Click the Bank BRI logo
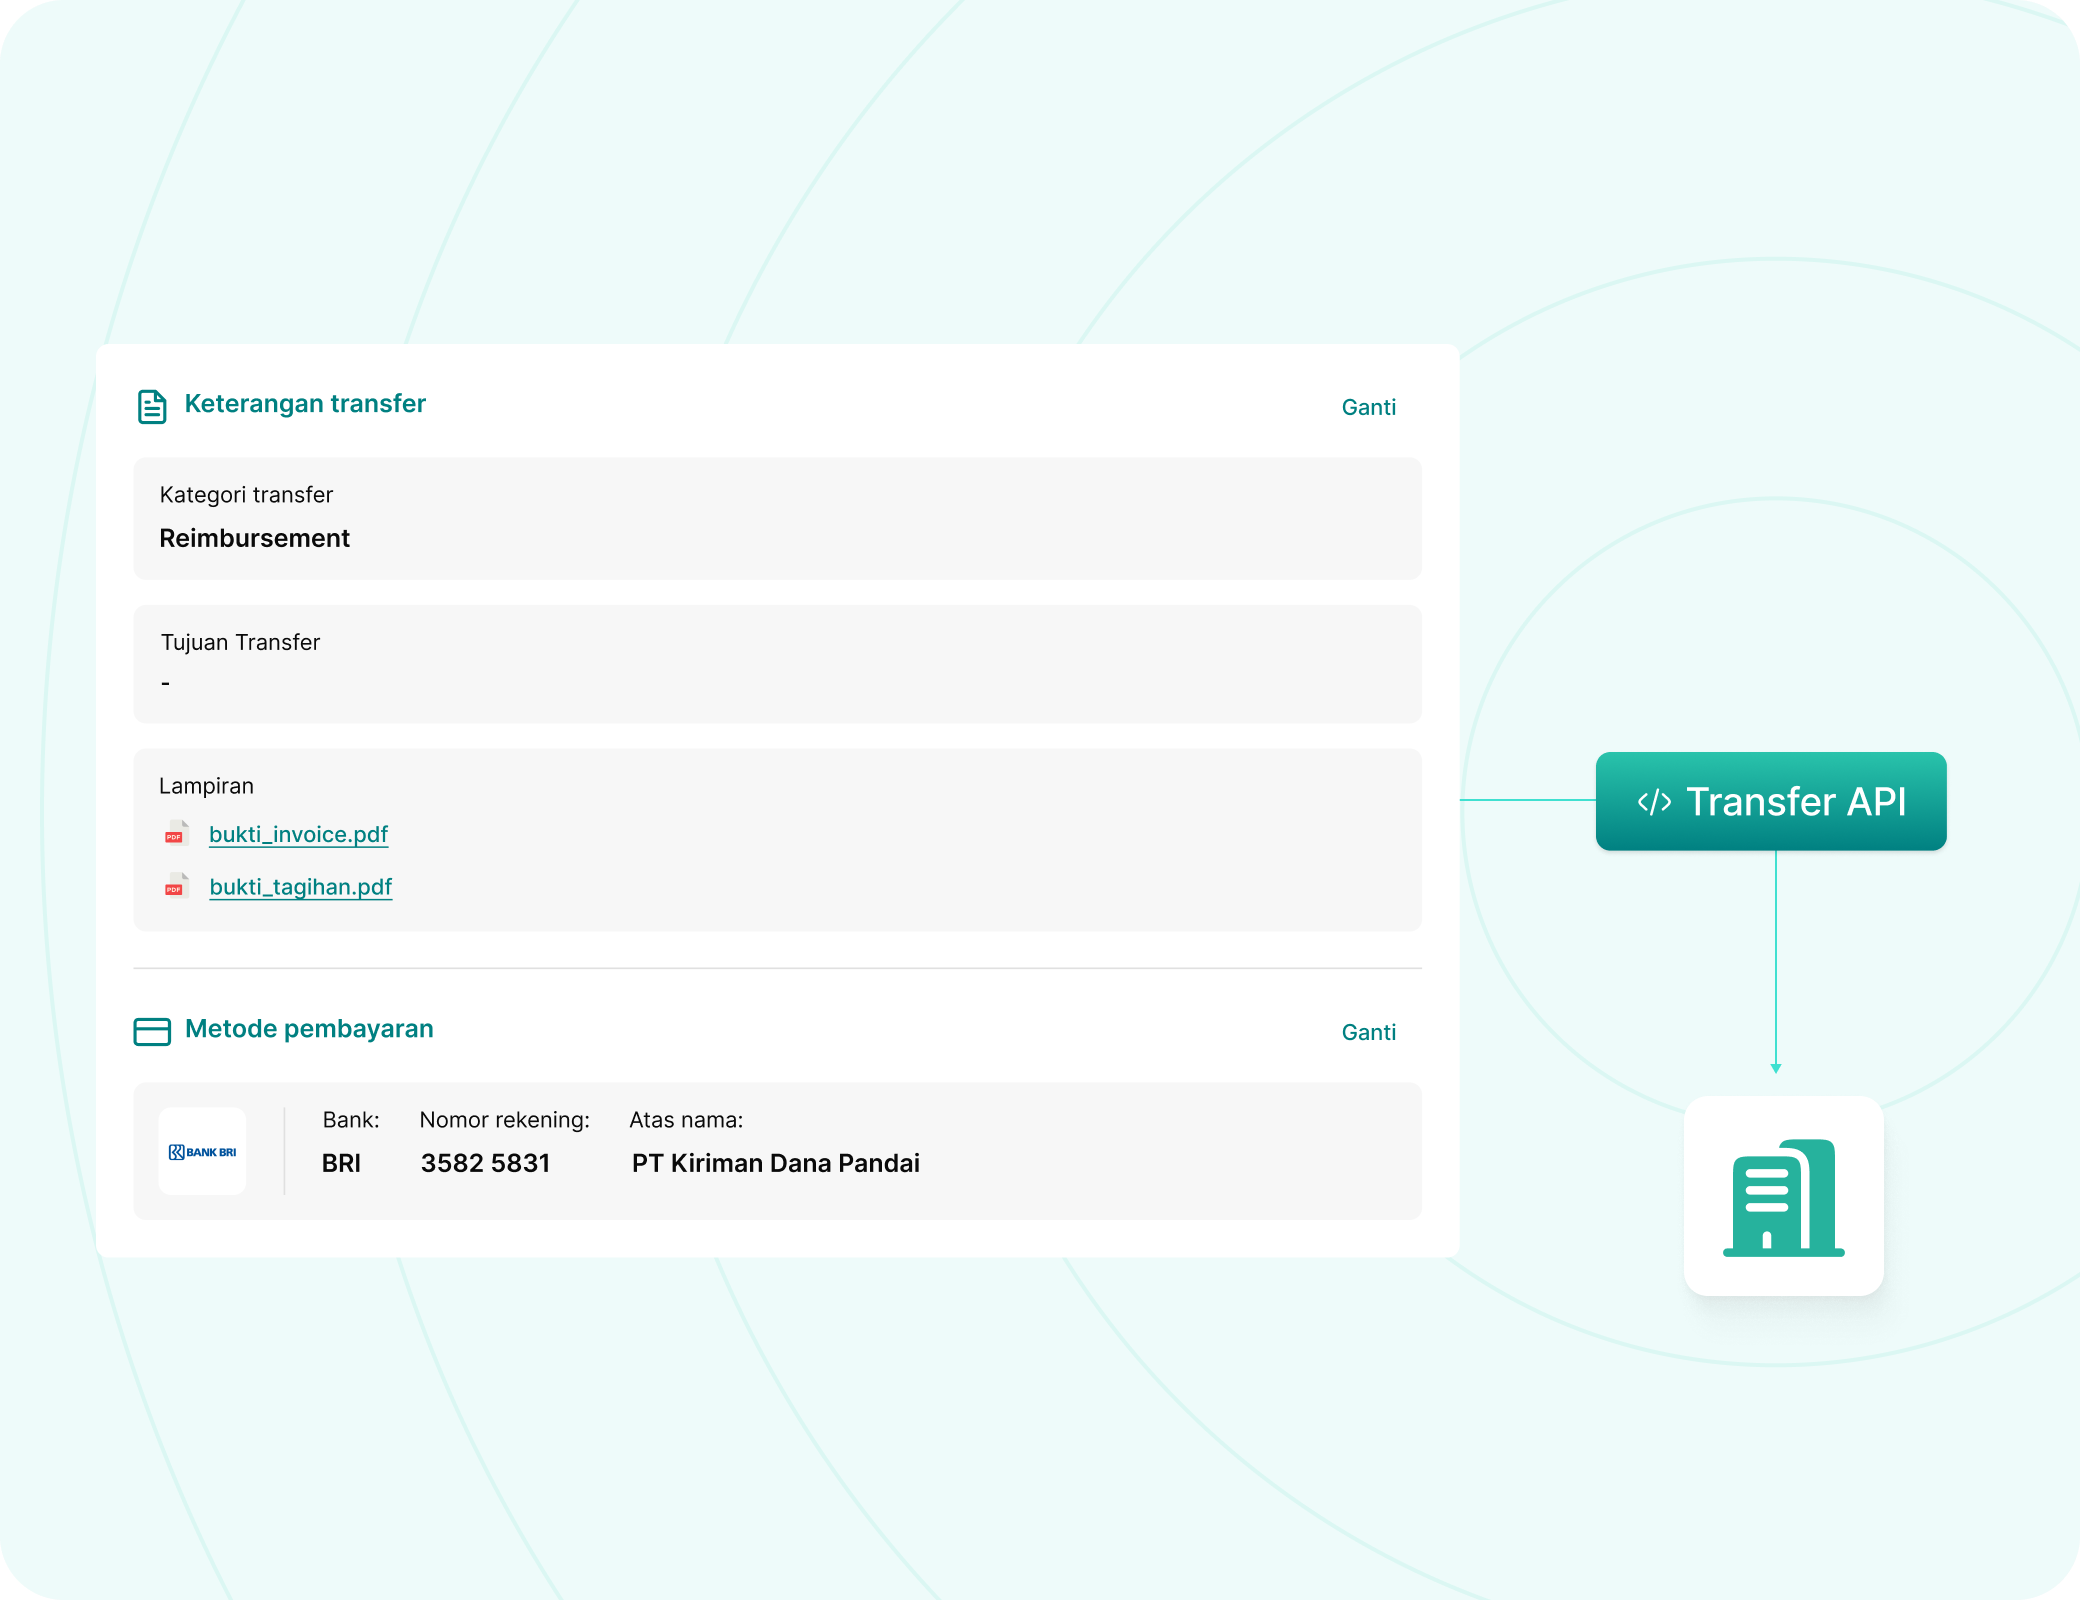The height and width of the screenshot is (1600, 2080). (x=202, y=1152)
